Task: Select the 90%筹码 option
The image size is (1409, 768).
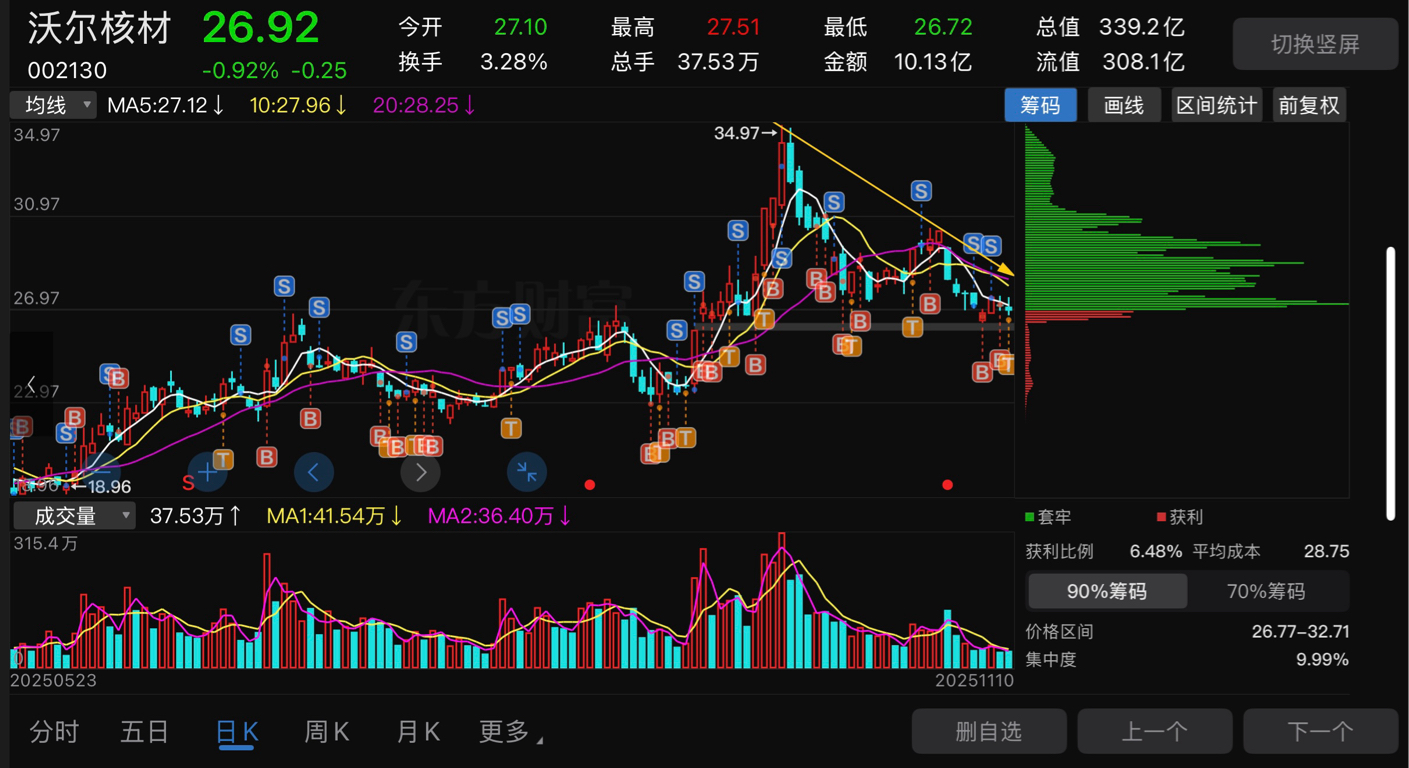Action: 1107,591
